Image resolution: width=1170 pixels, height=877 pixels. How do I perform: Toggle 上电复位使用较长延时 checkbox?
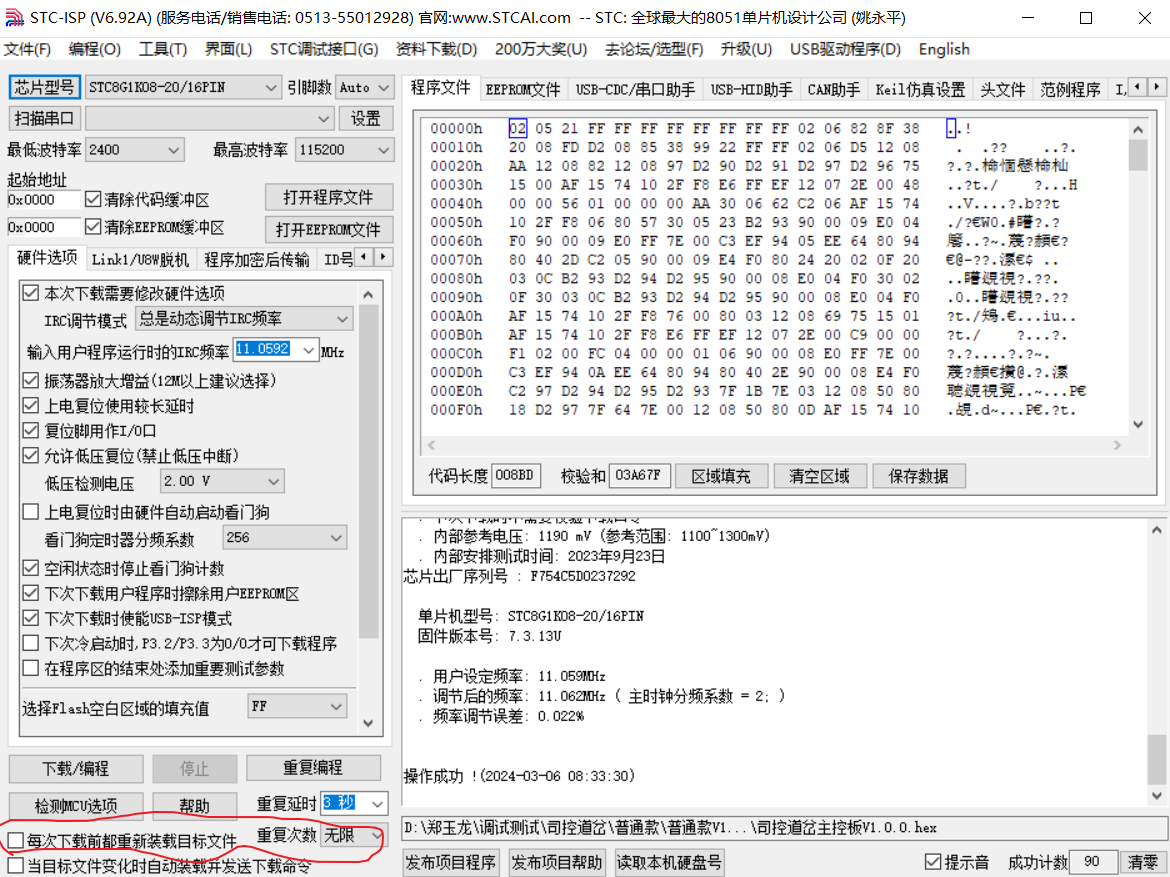point(31,405)
